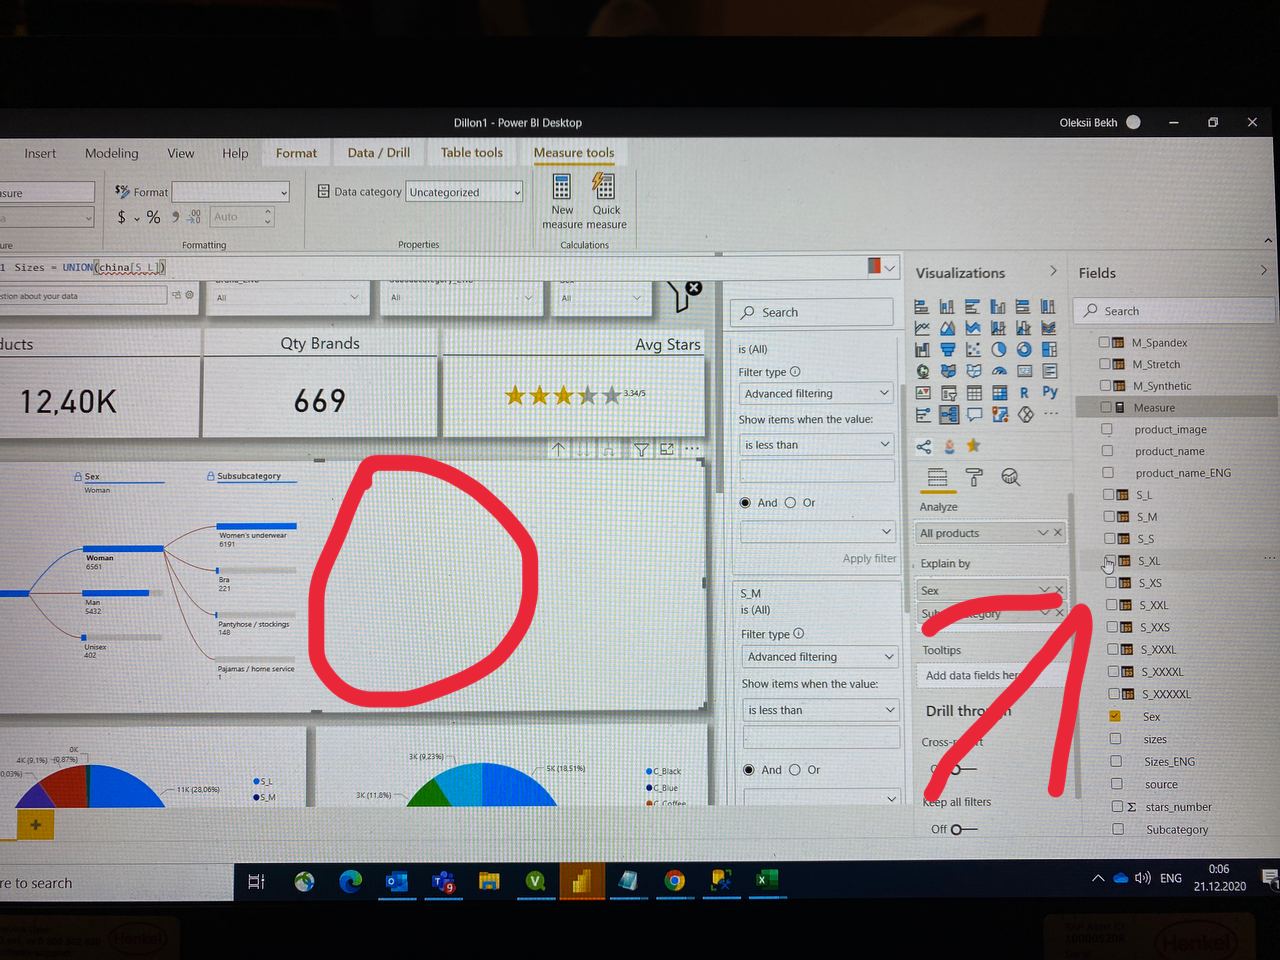
Task: Switch to the View ribbon tab
Action: [180, 153]
